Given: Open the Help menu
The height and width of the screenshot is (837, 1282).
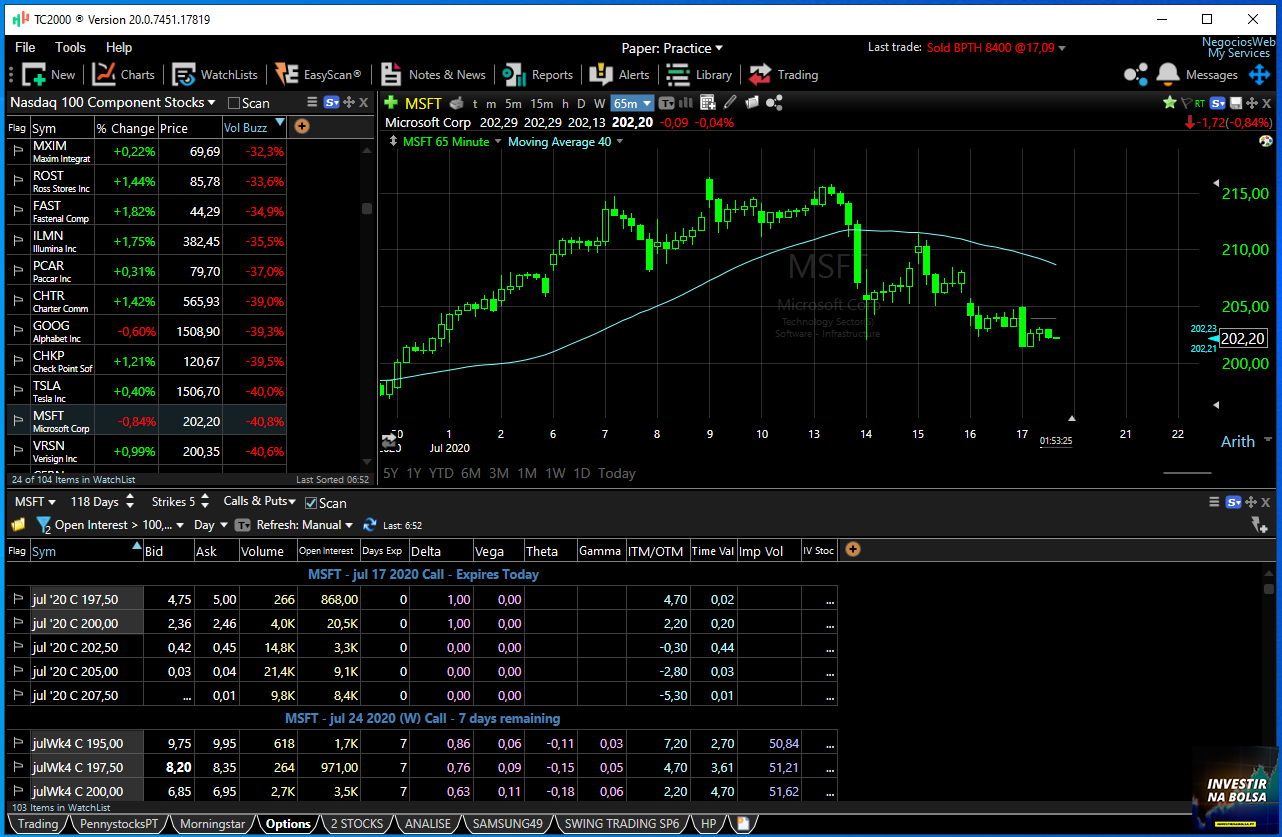Looking at the screenshot, I should pyautogui.click(x=119, y=47).
